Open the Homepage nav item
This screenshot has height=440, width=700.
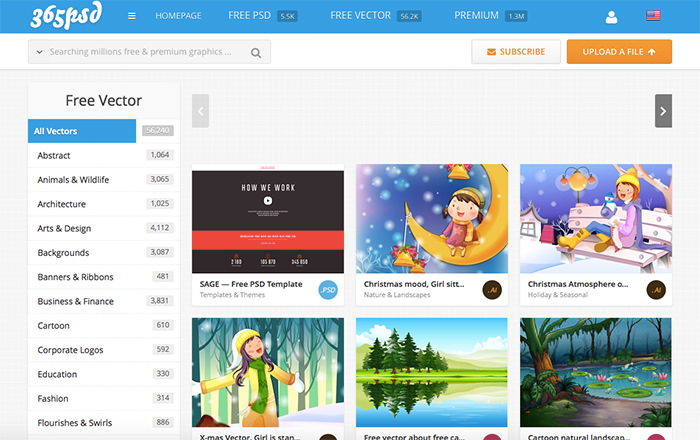coord(178,16)
